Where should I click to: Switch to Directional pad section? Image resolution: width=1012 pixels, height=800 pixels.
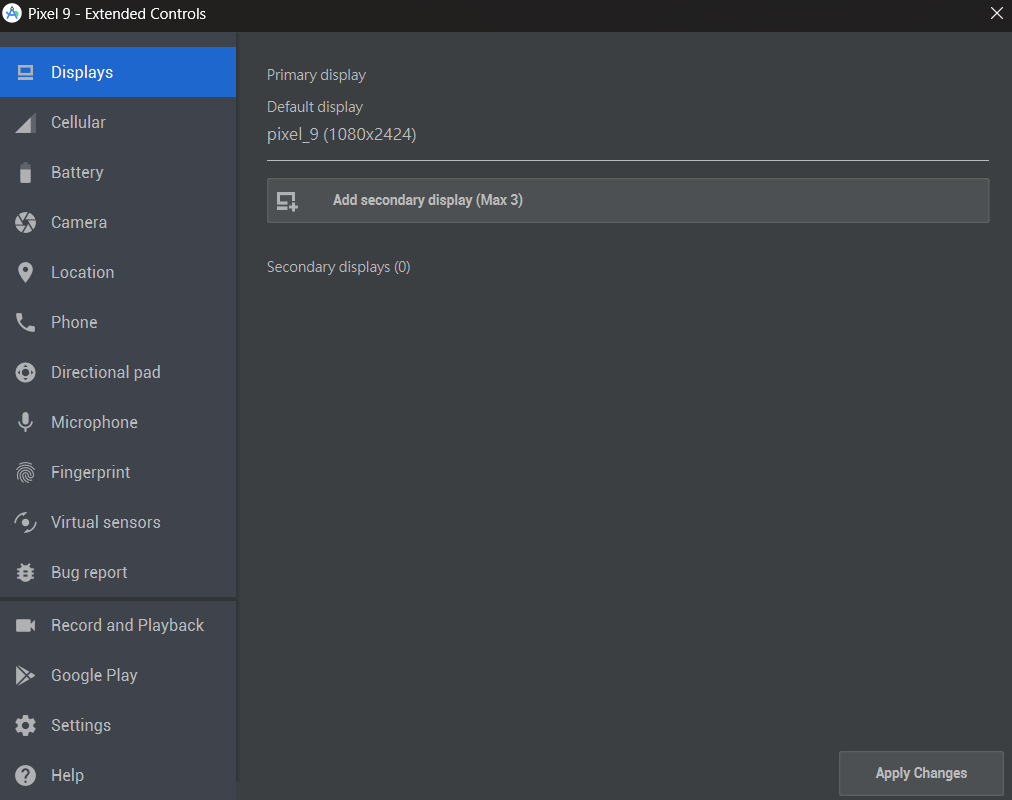pyautogui.click(x=118, y=372)
